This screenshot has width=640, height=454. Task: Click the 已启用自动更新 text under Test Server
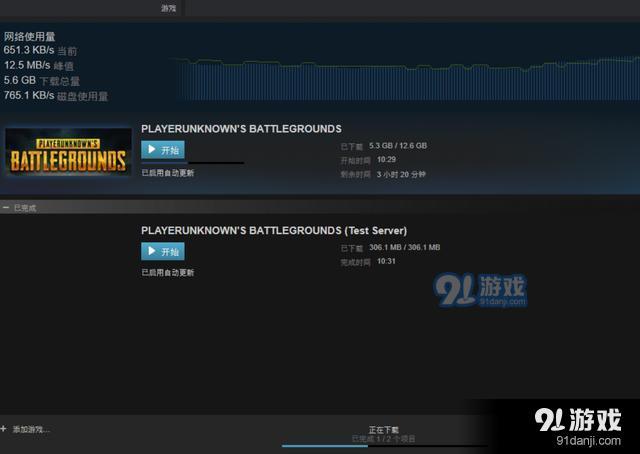167,272
